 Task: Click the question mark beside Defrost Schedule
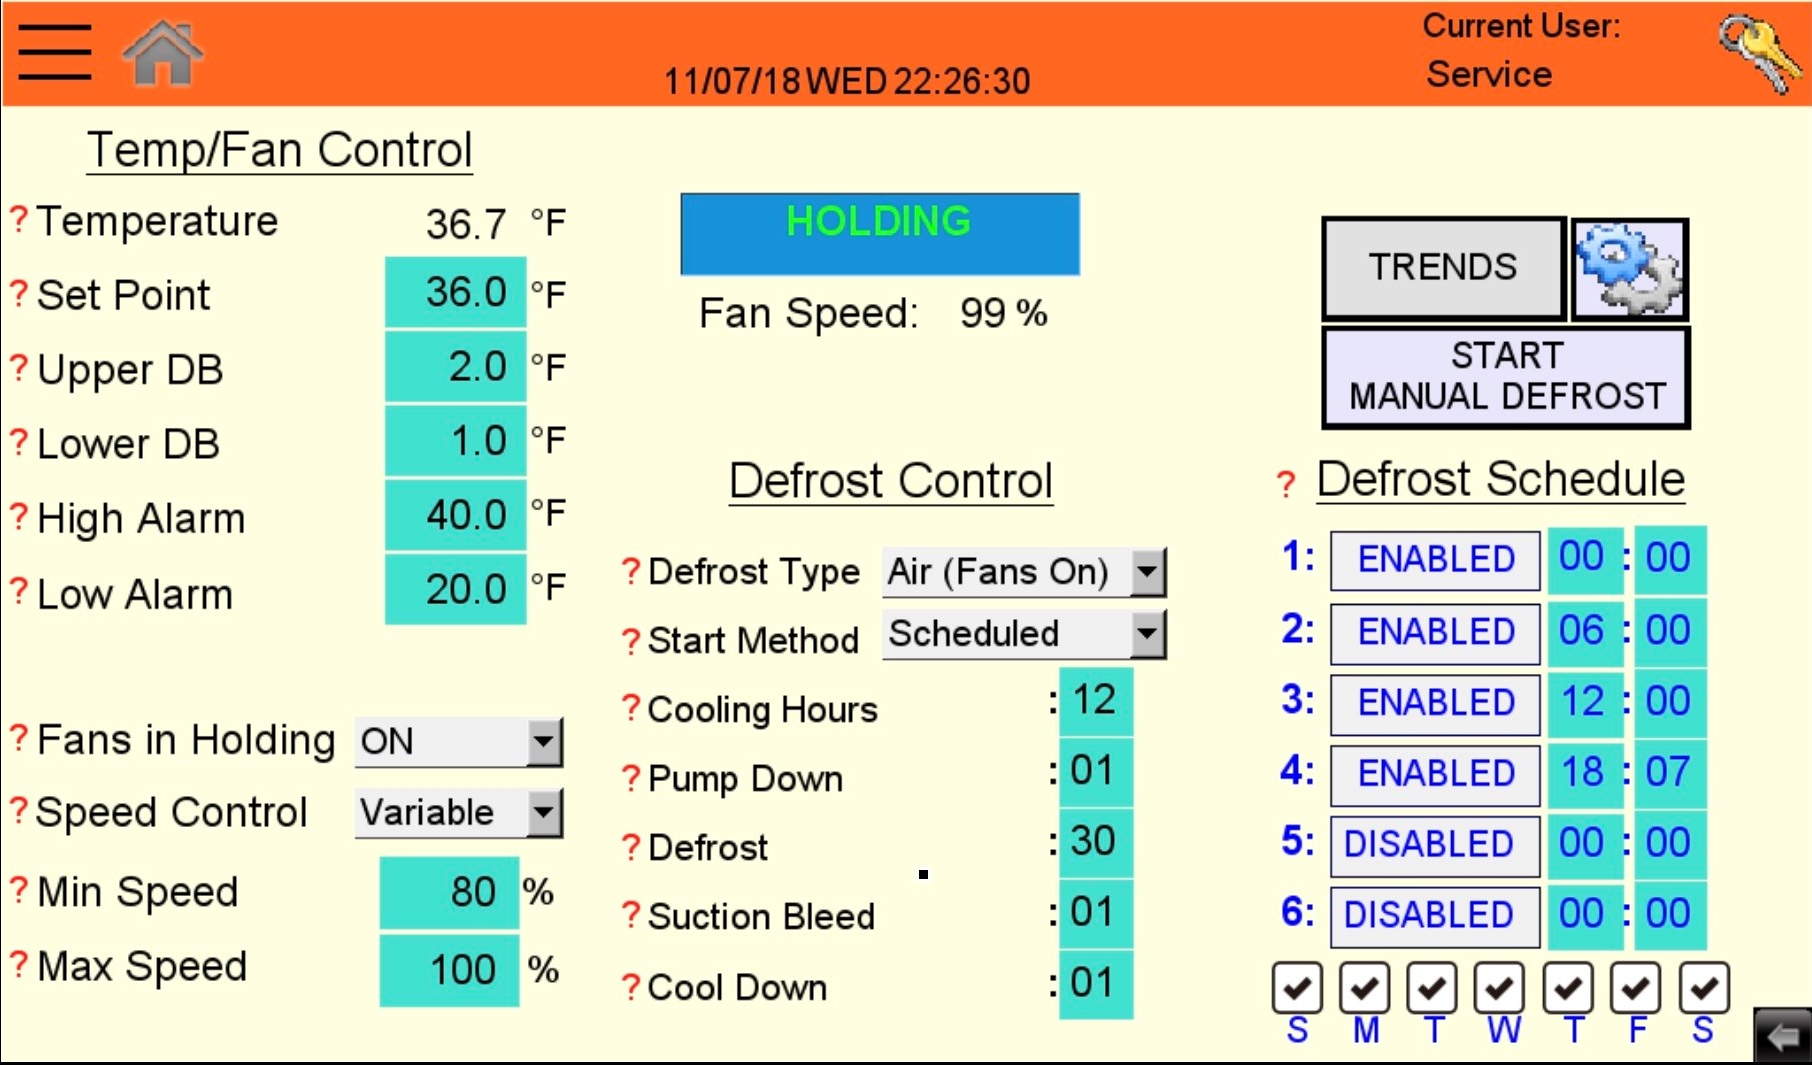[x=1288, y=483]
